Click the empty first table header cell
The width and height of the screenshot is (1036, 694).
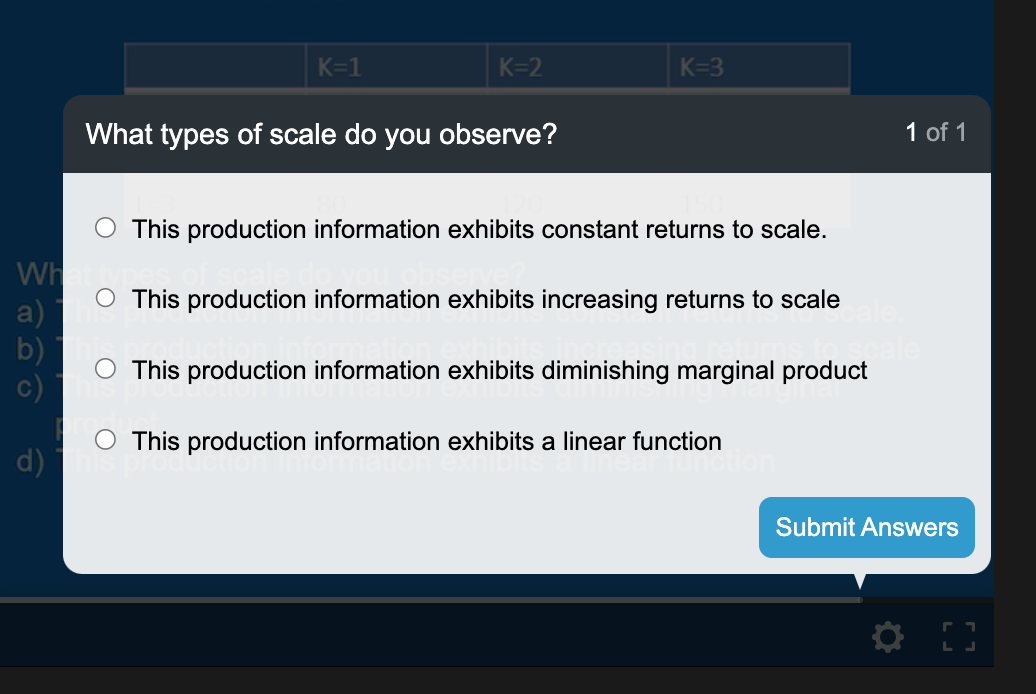[x=215, y=67]
